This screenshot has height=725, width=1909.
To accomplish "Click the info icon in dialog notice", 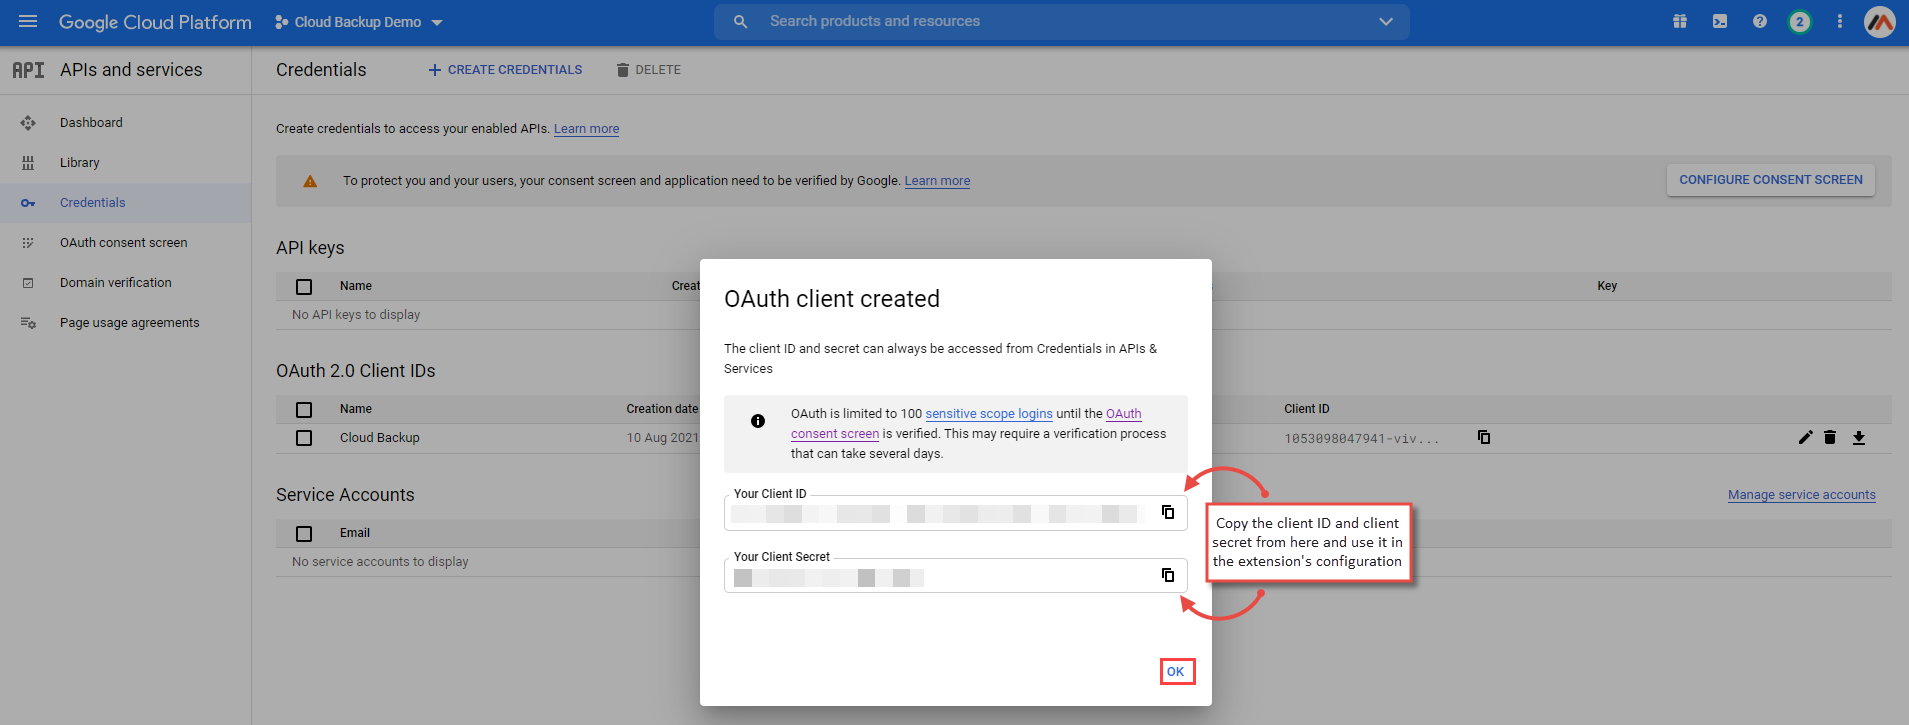I will (x=758, y=421).
